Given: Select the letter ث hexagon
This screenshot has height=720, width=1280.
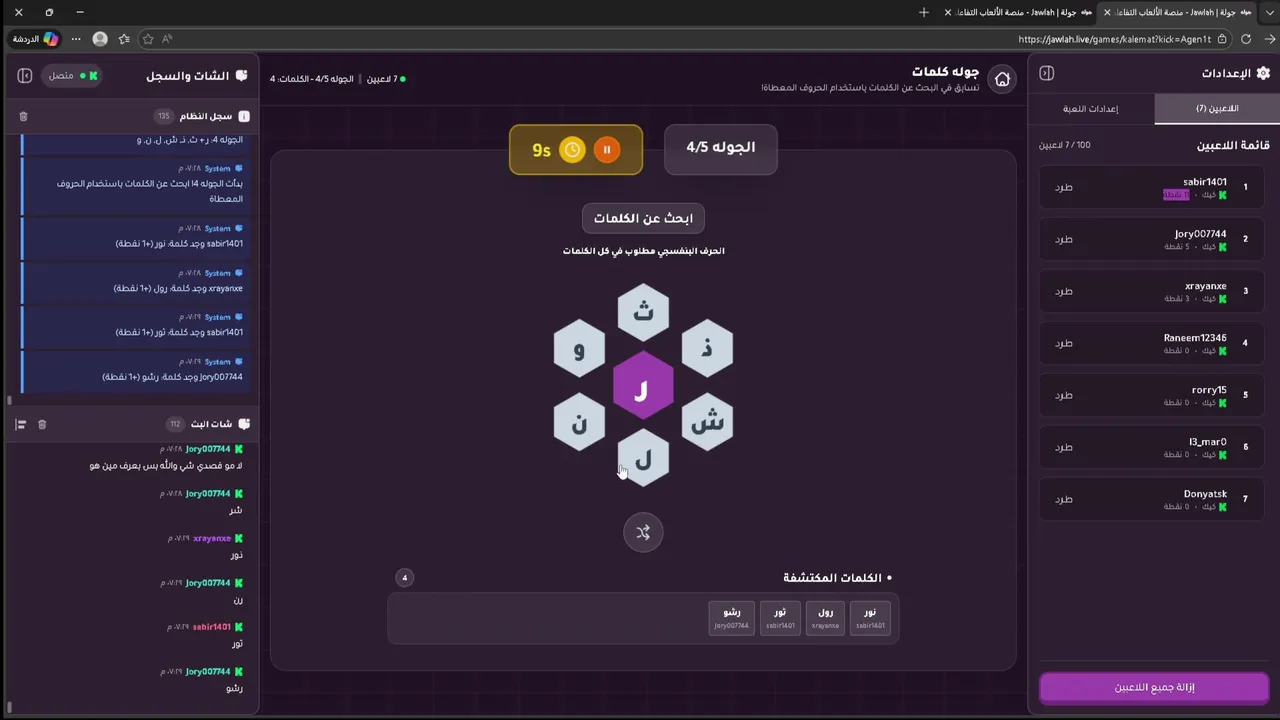Looking at the screenshot, I should pos(643,313).
